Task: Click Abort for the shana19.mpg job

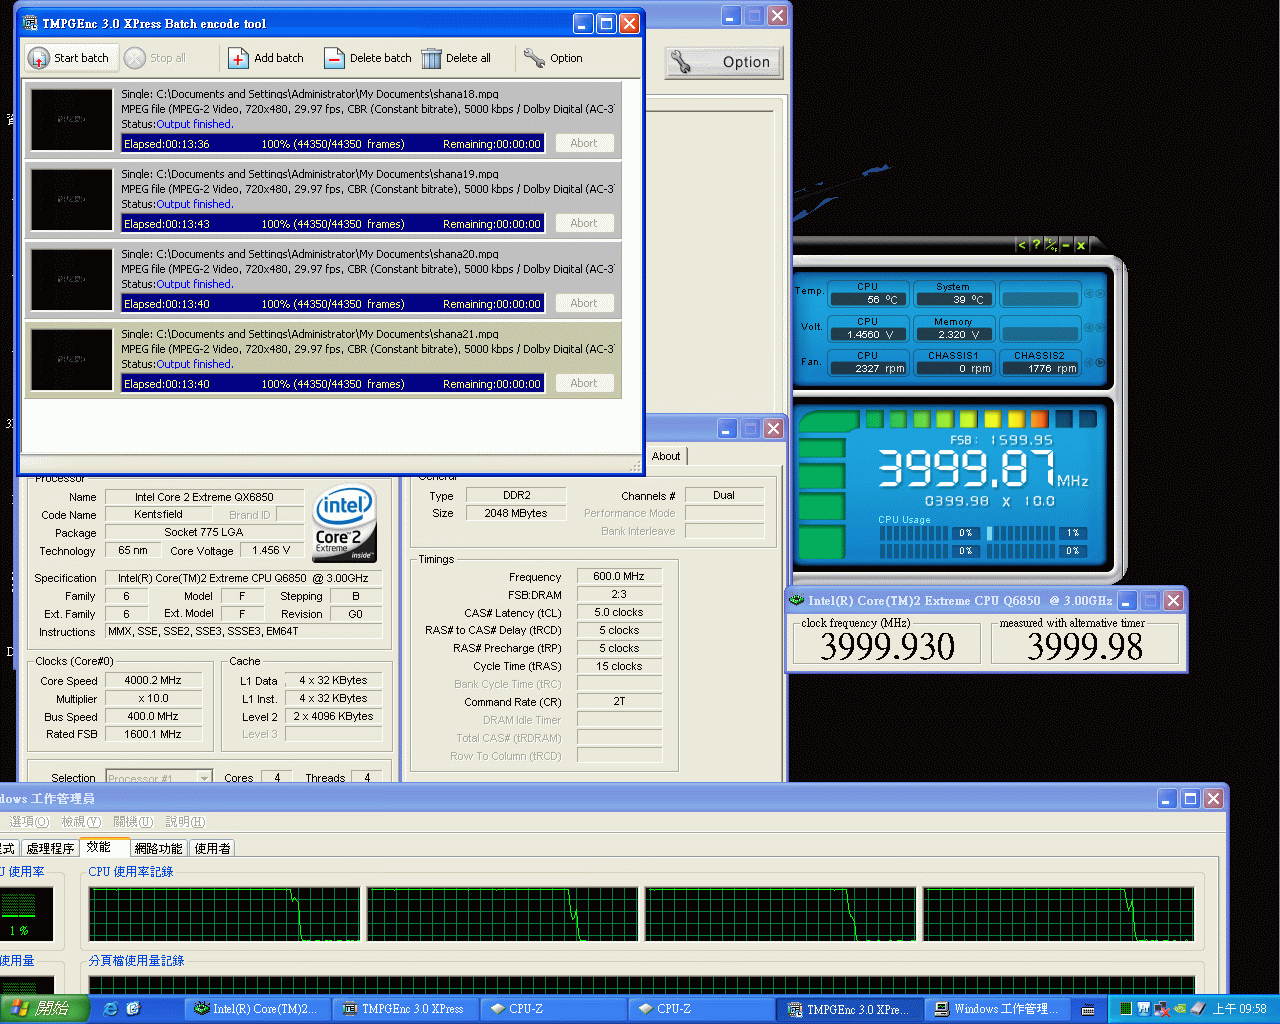Action: point(584,223)
